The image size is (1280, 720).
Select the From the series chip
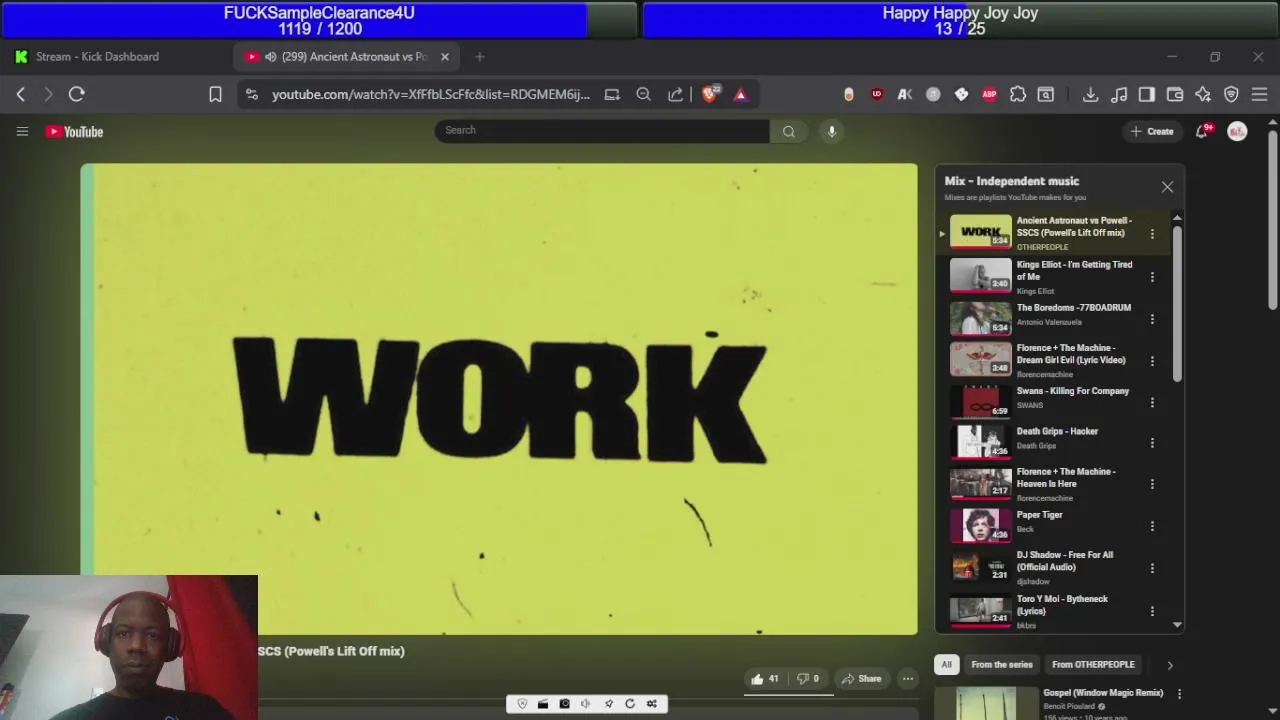tap(1001, 664)
